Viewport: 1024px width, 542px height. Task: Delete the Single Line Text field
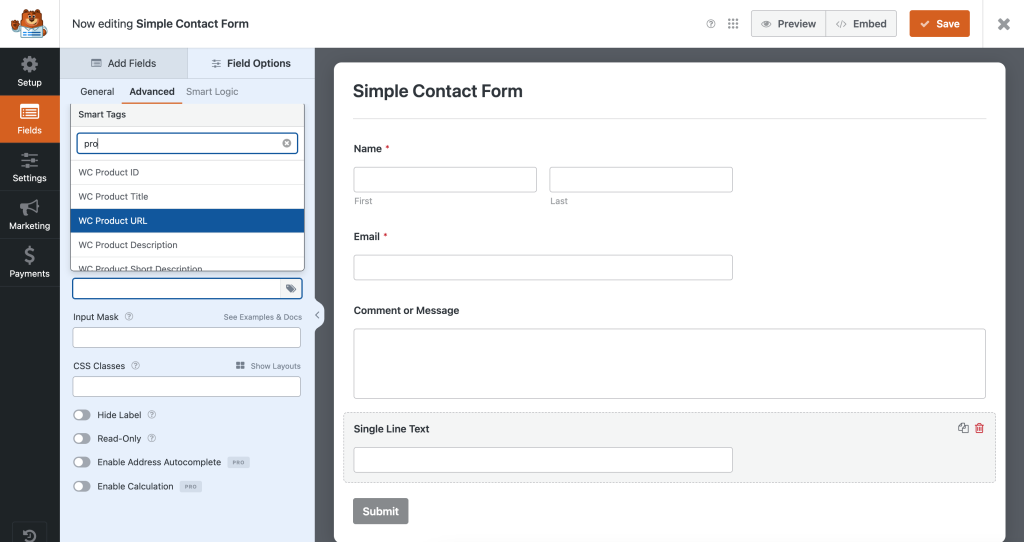point(979,428)
